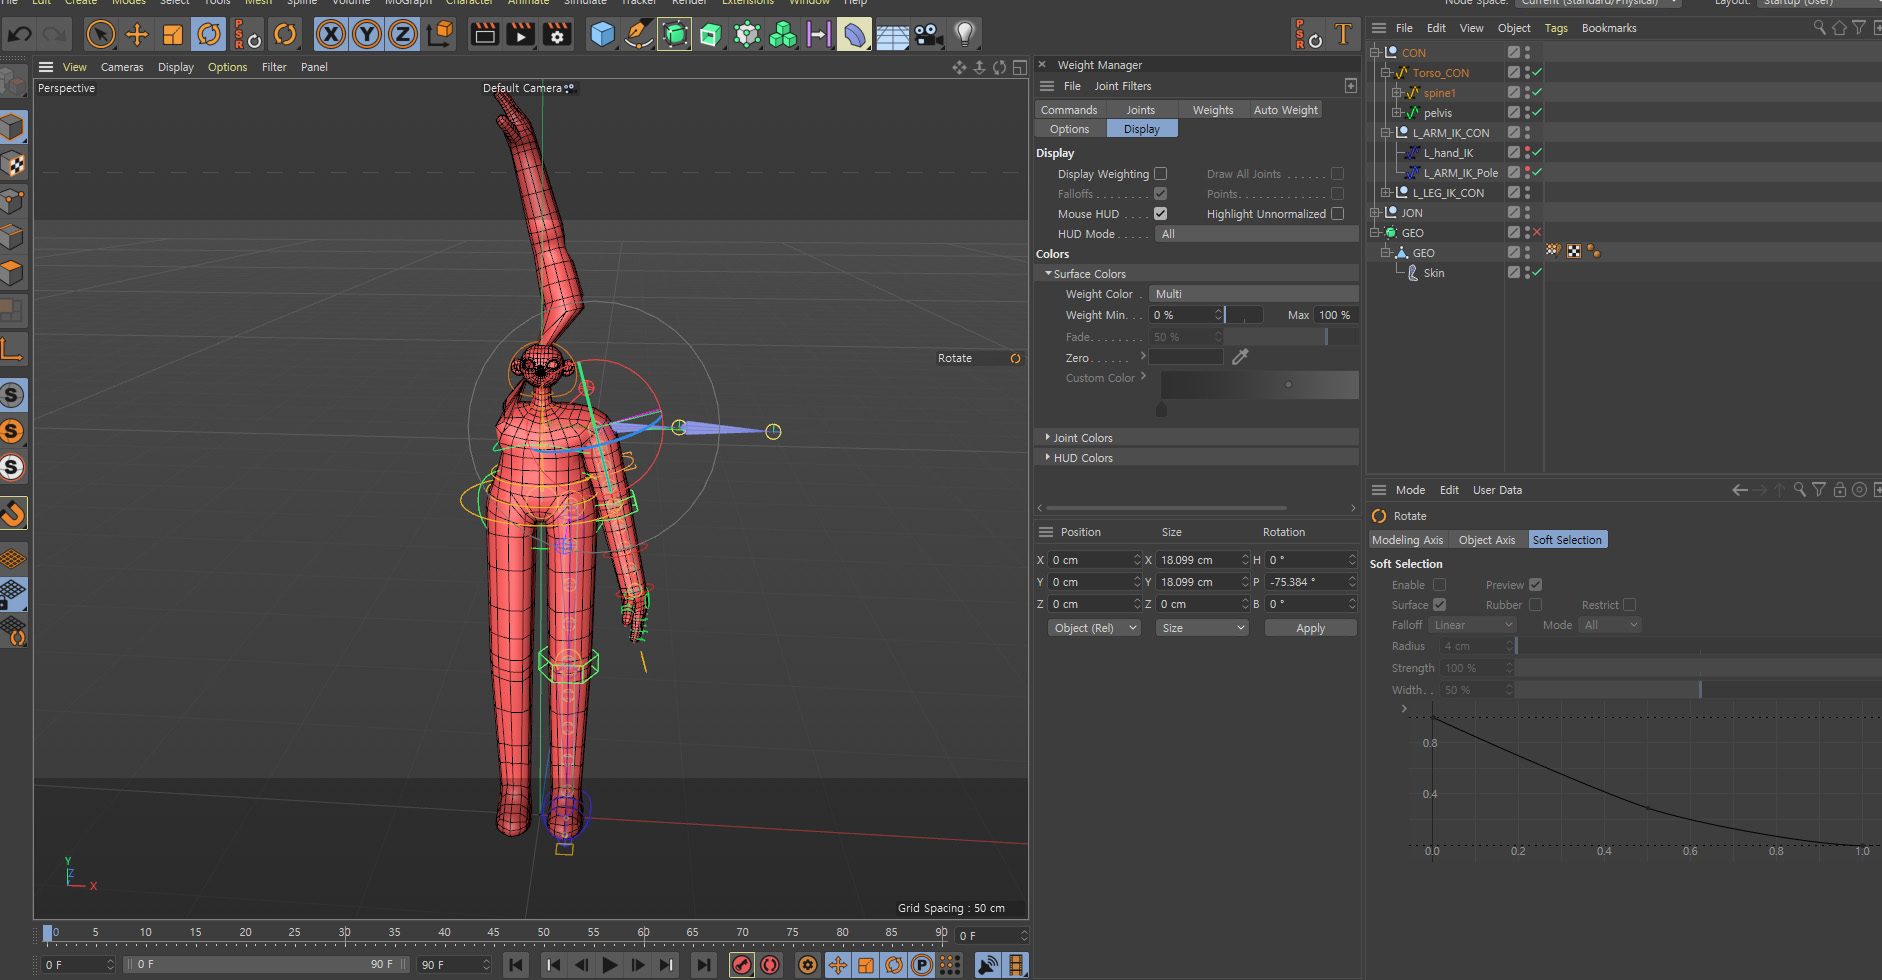1882x980 pixels.
Task: Click the Autokeying button
Action: (x=770, y=965)
